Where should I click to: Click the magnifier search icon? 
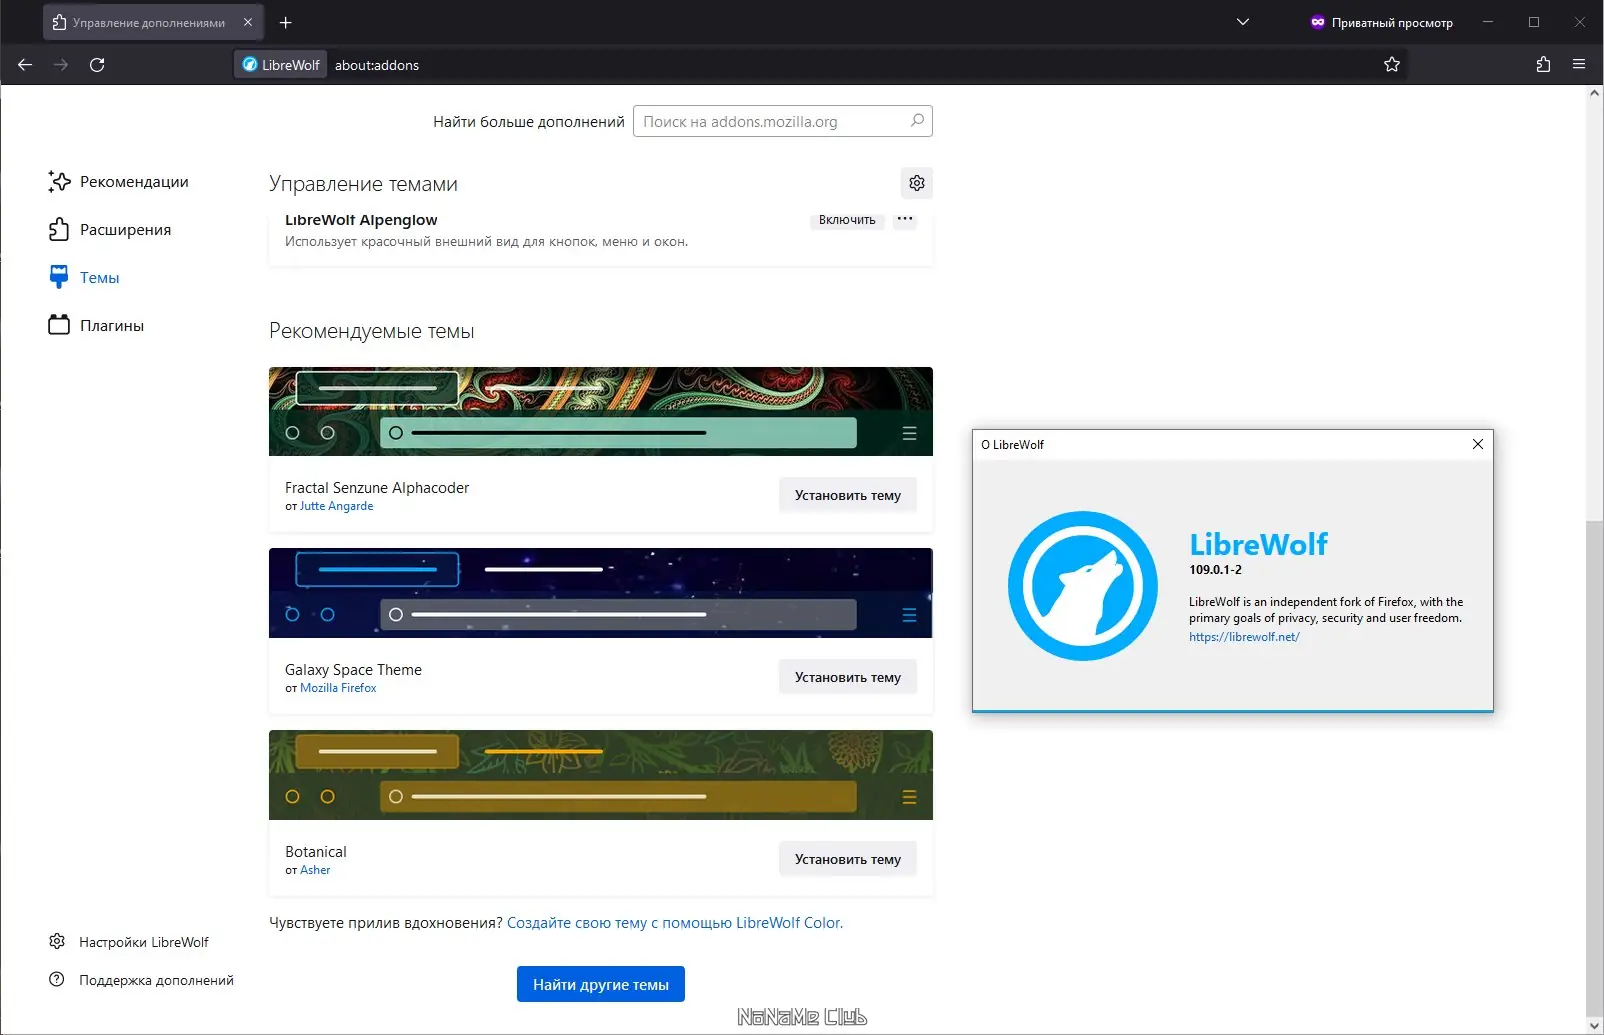tap(917, 121)
